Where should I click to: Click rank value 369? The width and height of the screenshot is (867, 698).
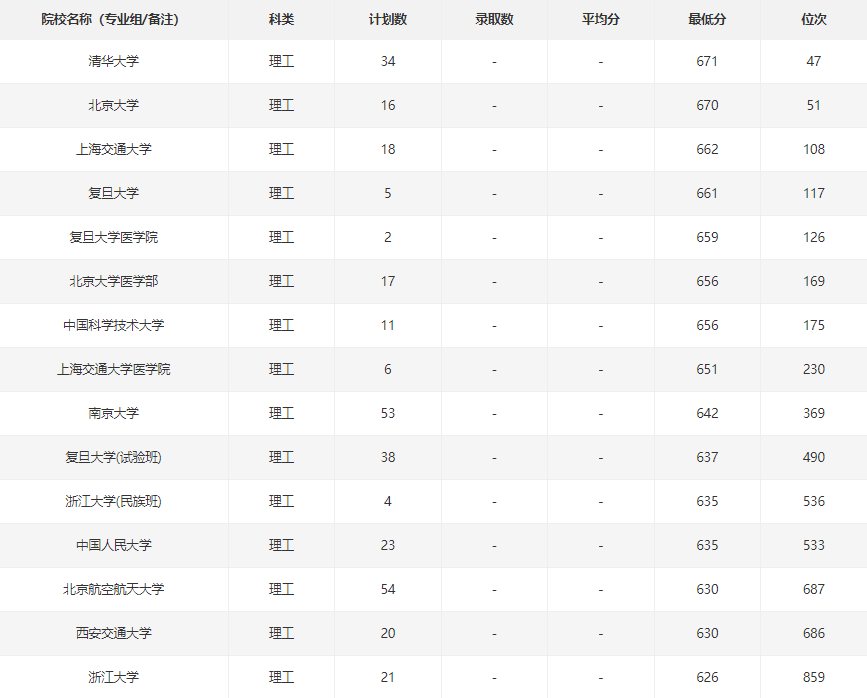814,413
